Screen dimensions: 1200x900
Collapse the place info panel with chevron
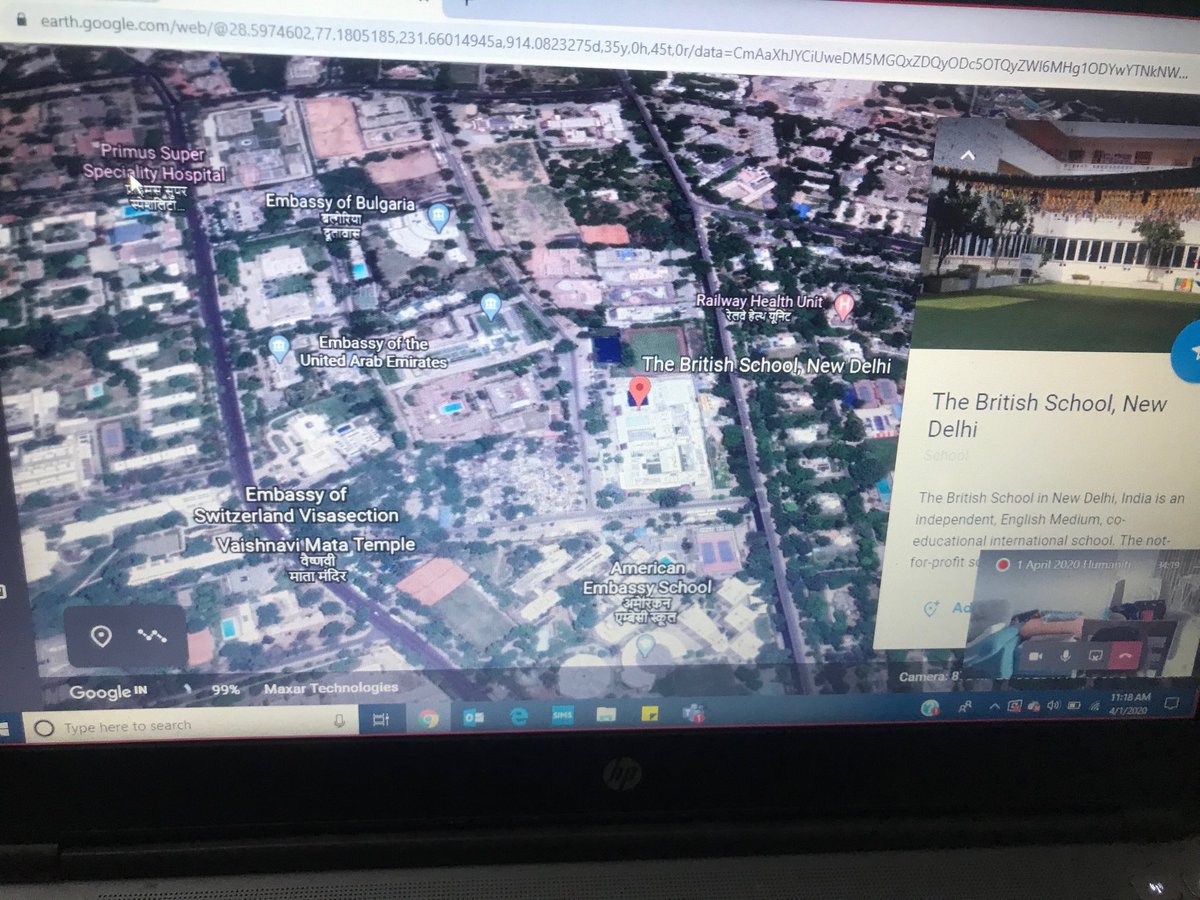(966, 156)
